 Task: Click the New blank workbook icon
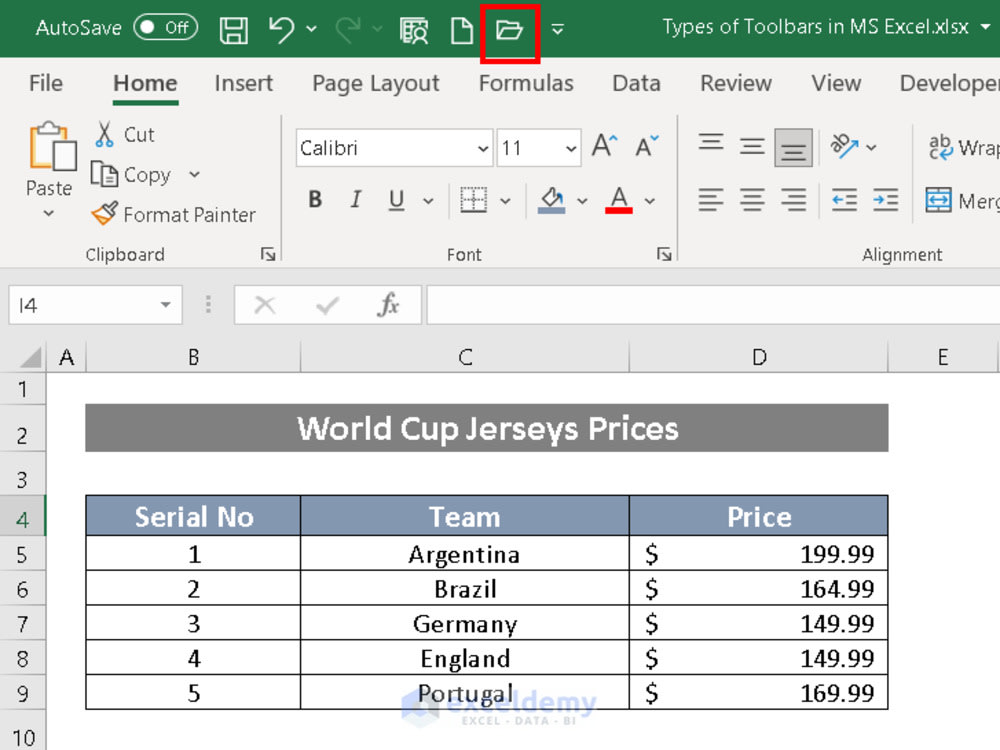tap(461, 30)
